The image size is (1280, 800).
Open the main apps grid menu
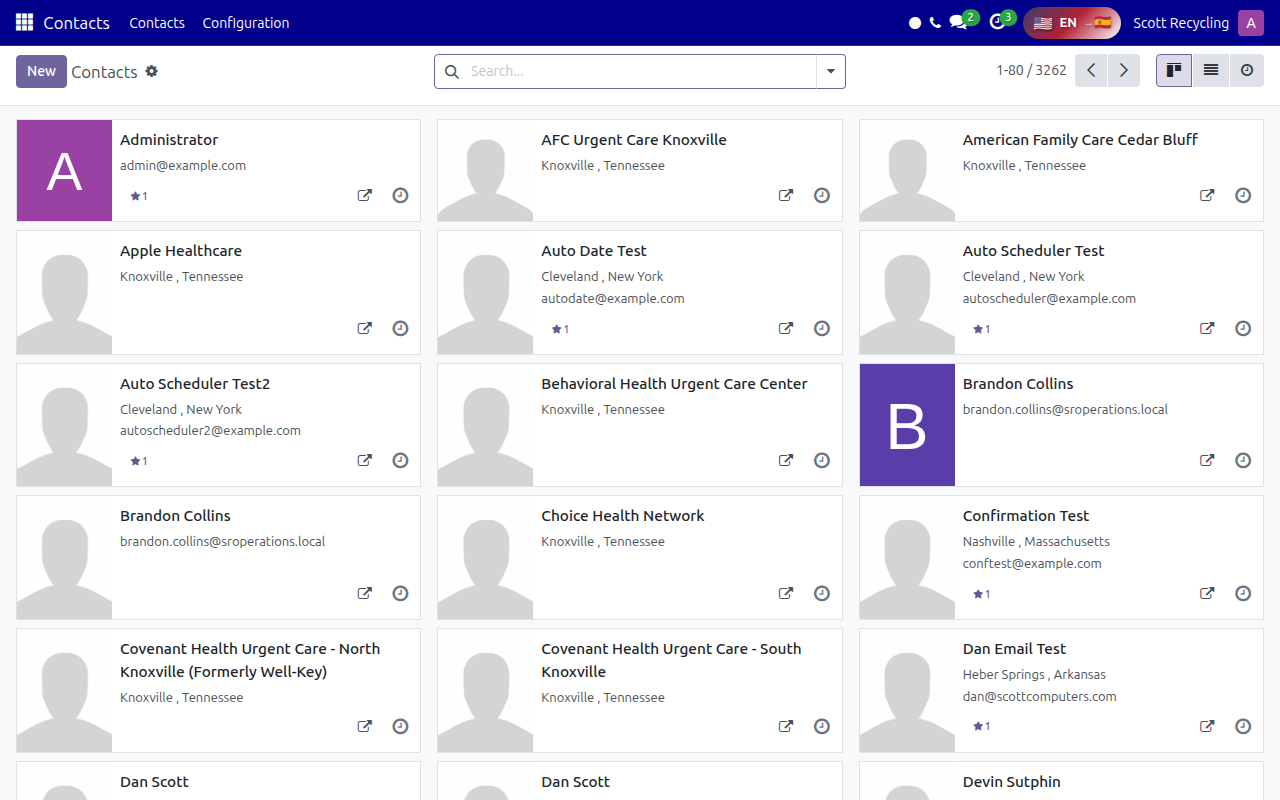pos(24,22)
